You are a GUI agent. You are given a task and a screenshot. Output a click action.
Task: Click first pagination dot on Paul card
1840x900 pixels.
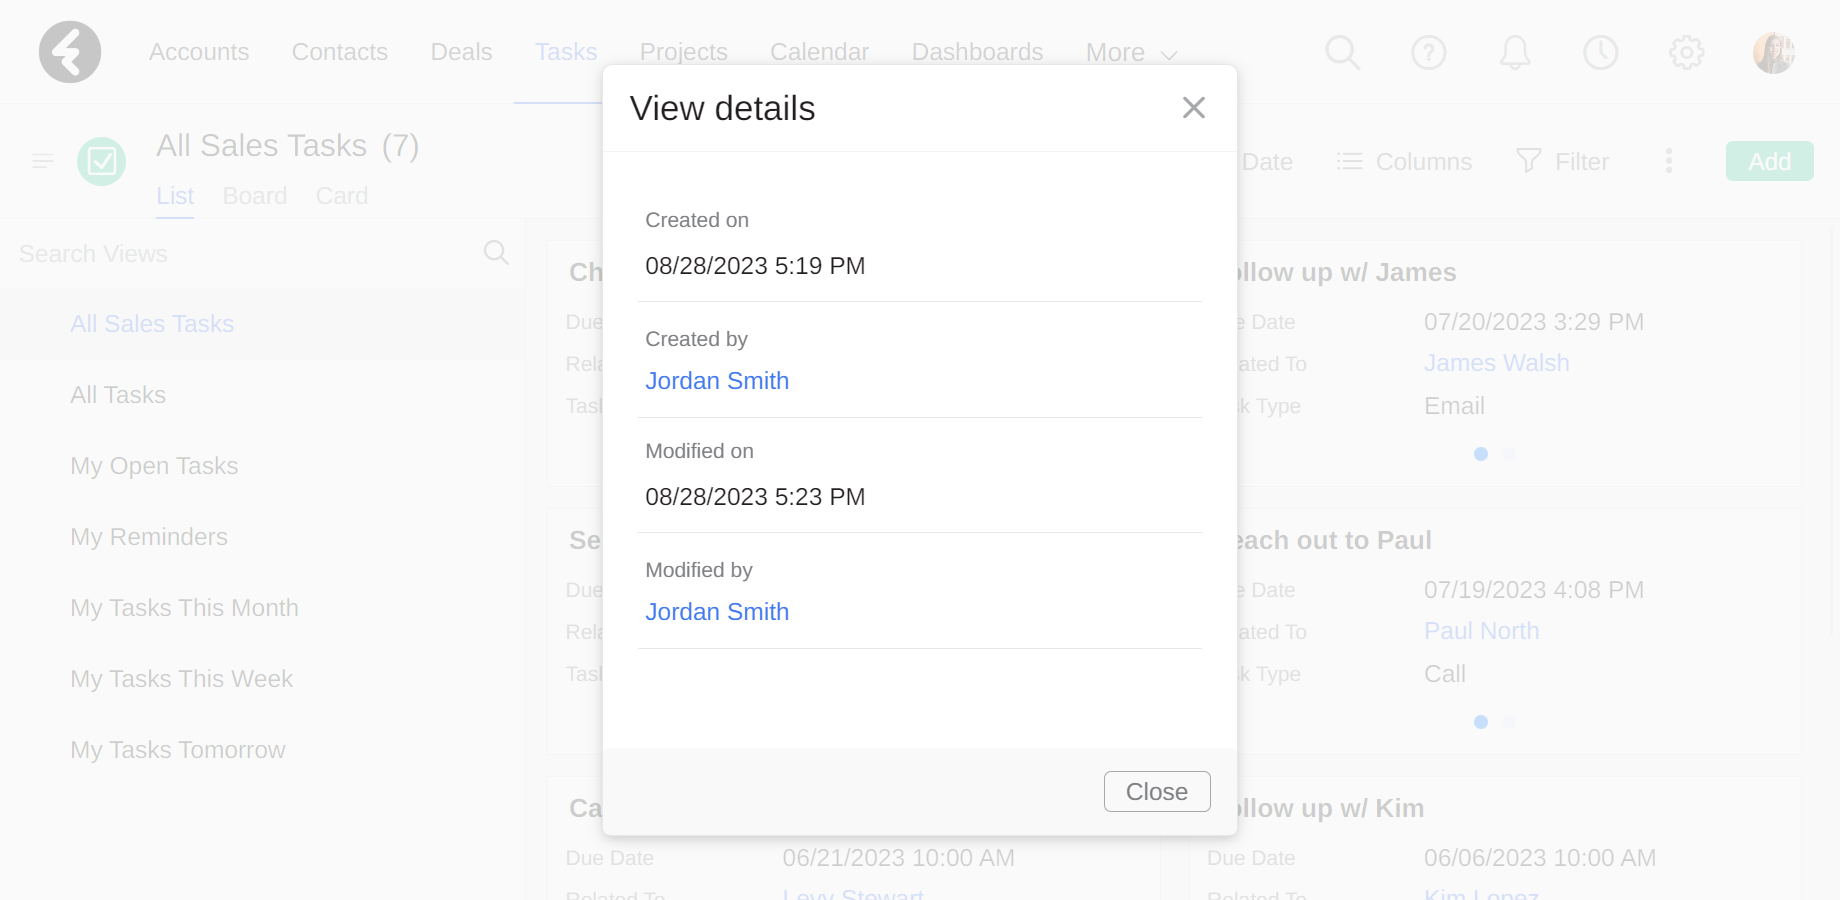tap(1481, 722)
